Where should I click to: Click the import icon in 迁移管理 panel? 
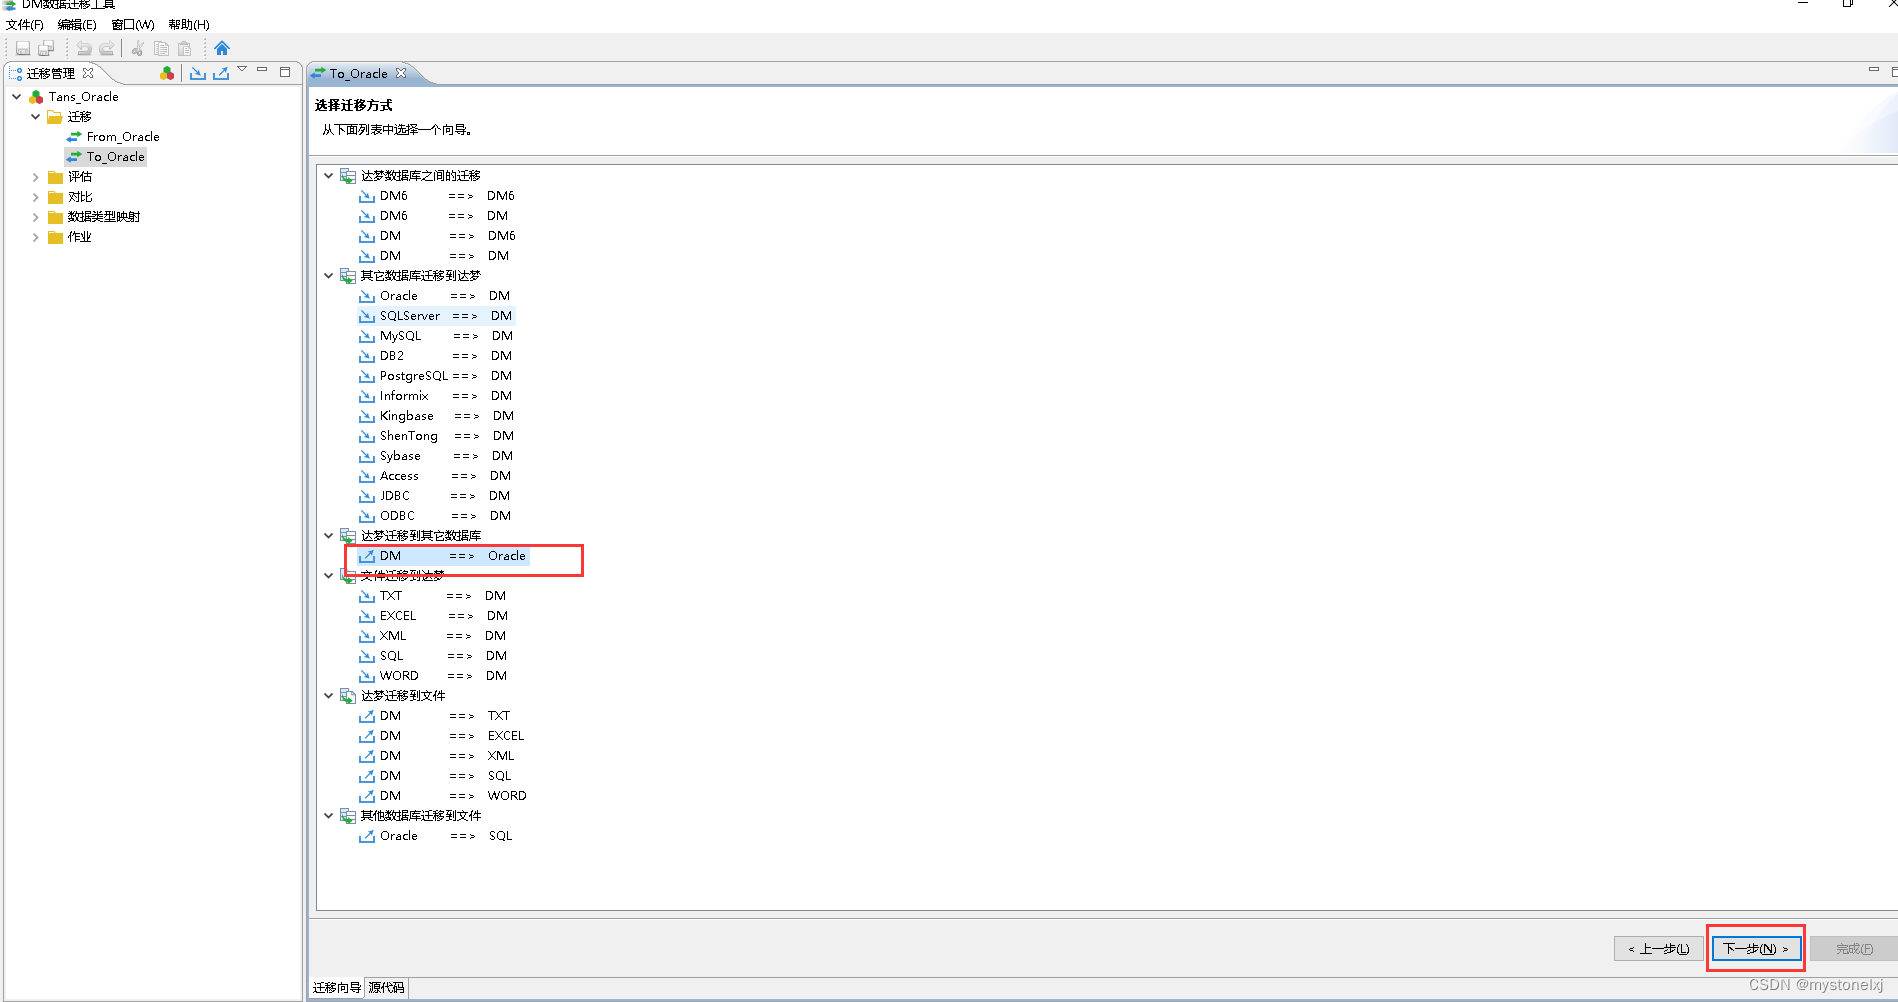(198, 73)
